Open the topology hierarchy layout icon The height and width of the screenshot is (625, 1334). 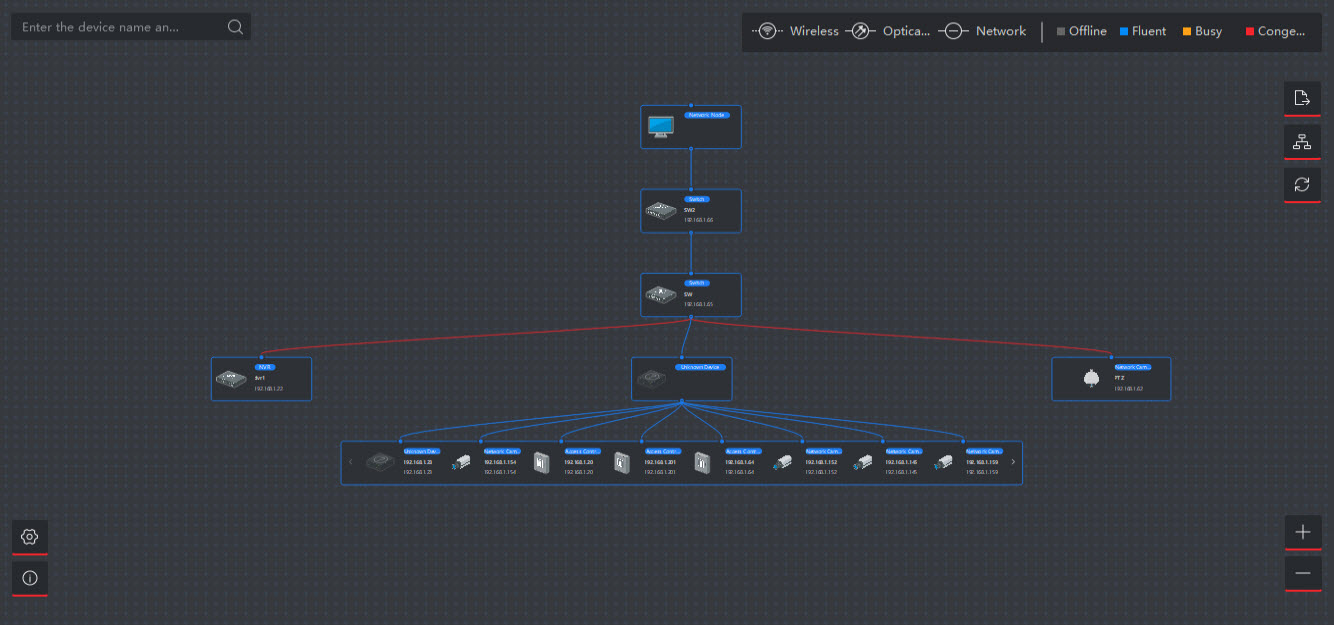1302,142
